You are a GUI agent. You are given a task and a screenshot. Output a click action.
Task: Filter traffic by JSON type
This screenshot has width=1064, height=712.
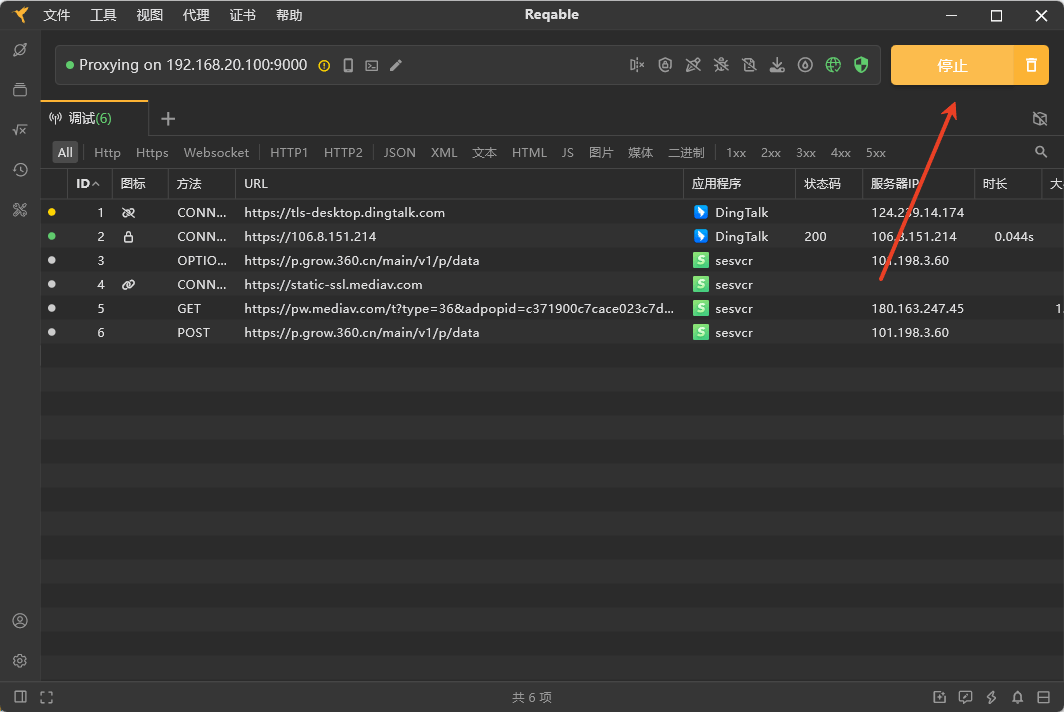tap(399, 153)
